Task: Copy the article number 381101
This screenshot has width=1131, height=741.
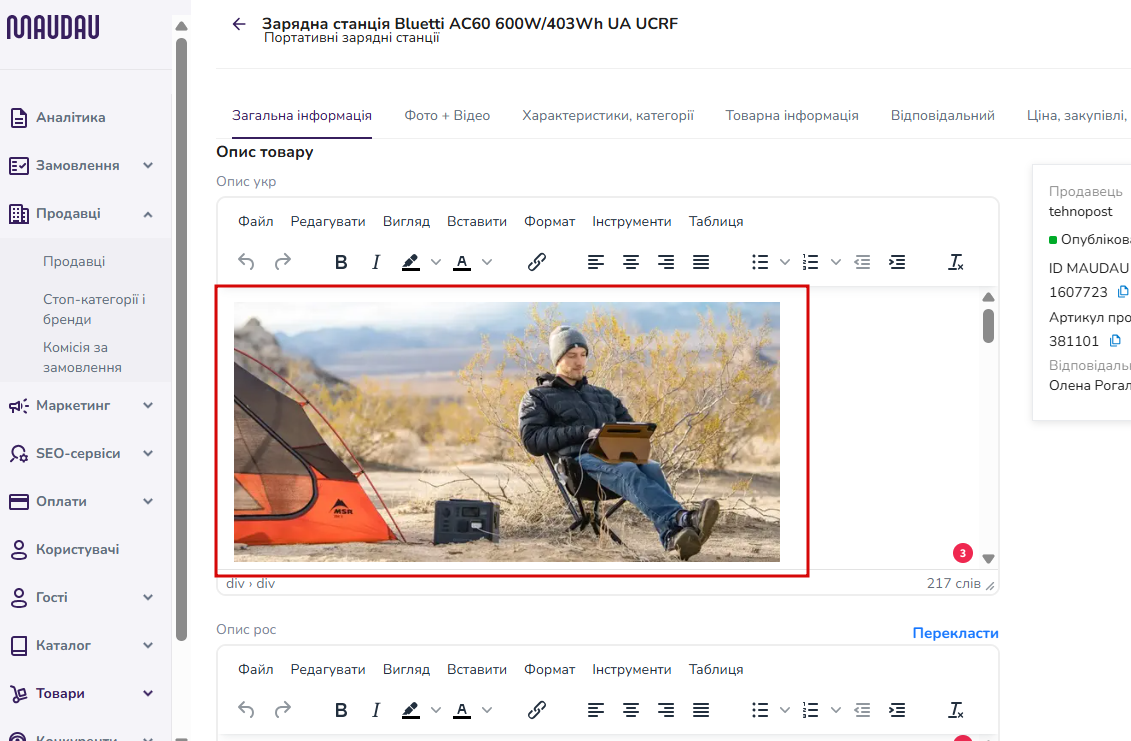Action: 1115,341
